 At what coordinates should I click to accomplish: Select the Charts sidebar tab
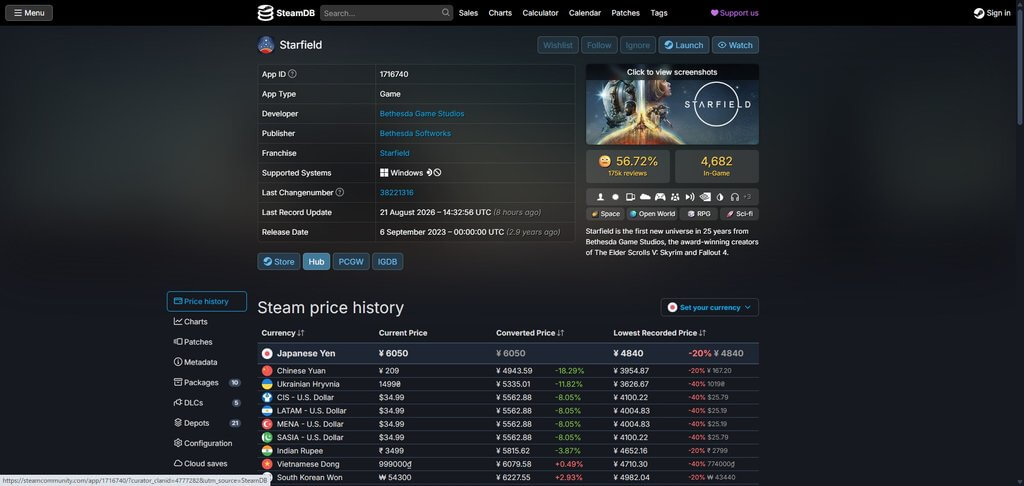coord(207,321)
